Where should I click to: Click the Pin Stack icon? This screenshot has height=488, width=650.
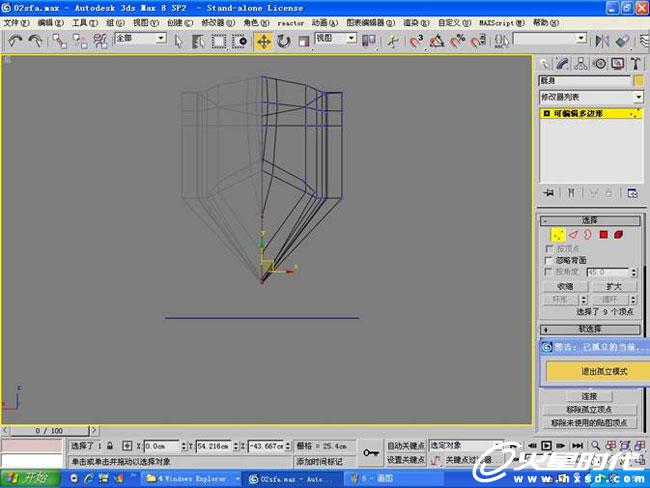tap(549, 193)
